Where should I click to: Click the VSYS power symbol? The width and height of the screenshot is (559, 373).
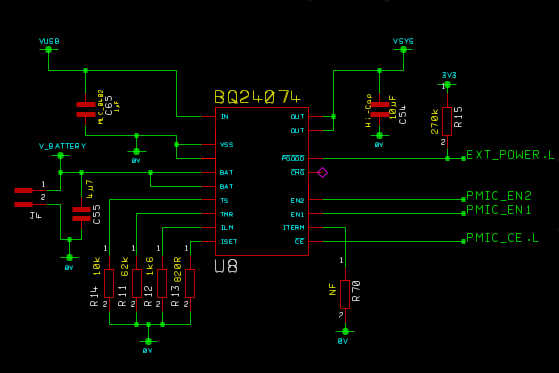[x=403, y=46]
